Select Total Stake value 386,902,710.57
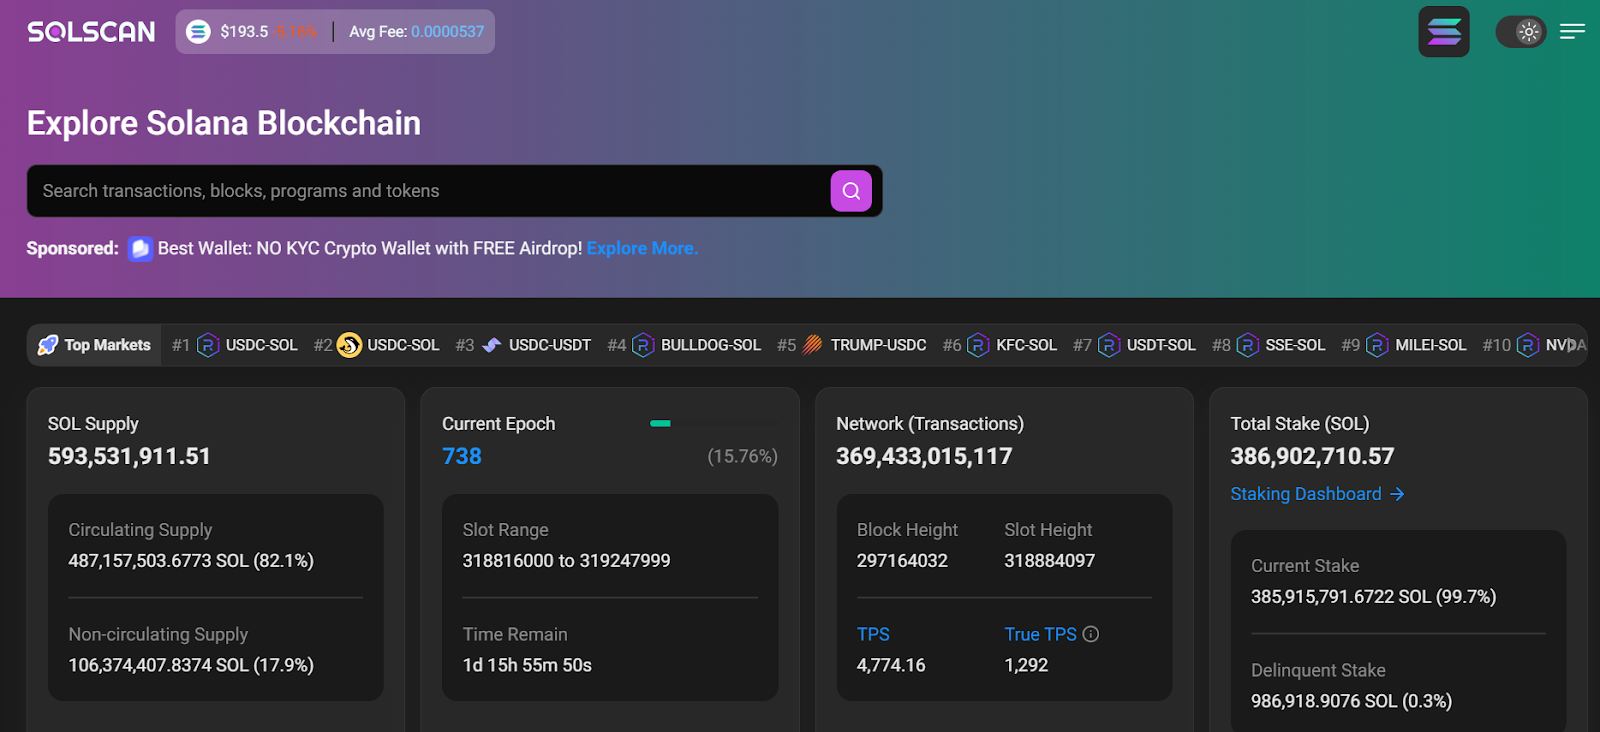 [x=1312, y=456]
